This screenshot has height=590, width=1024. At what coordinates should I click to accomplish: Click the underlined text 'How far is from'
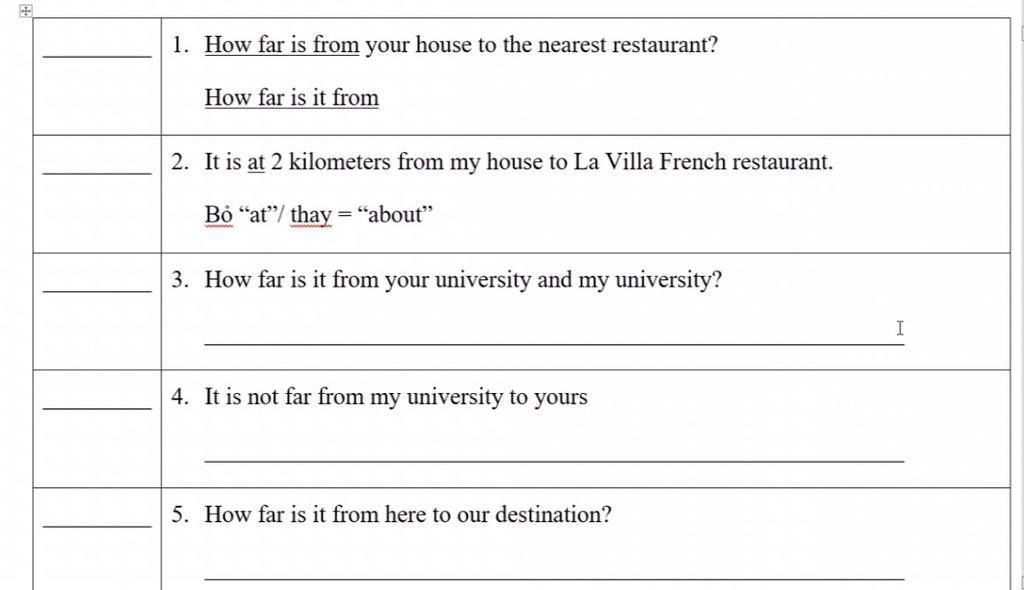coord(281,44)
